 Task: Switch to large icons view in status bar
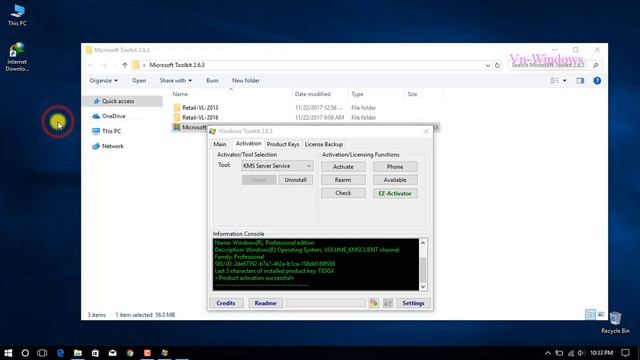point(601,314)
